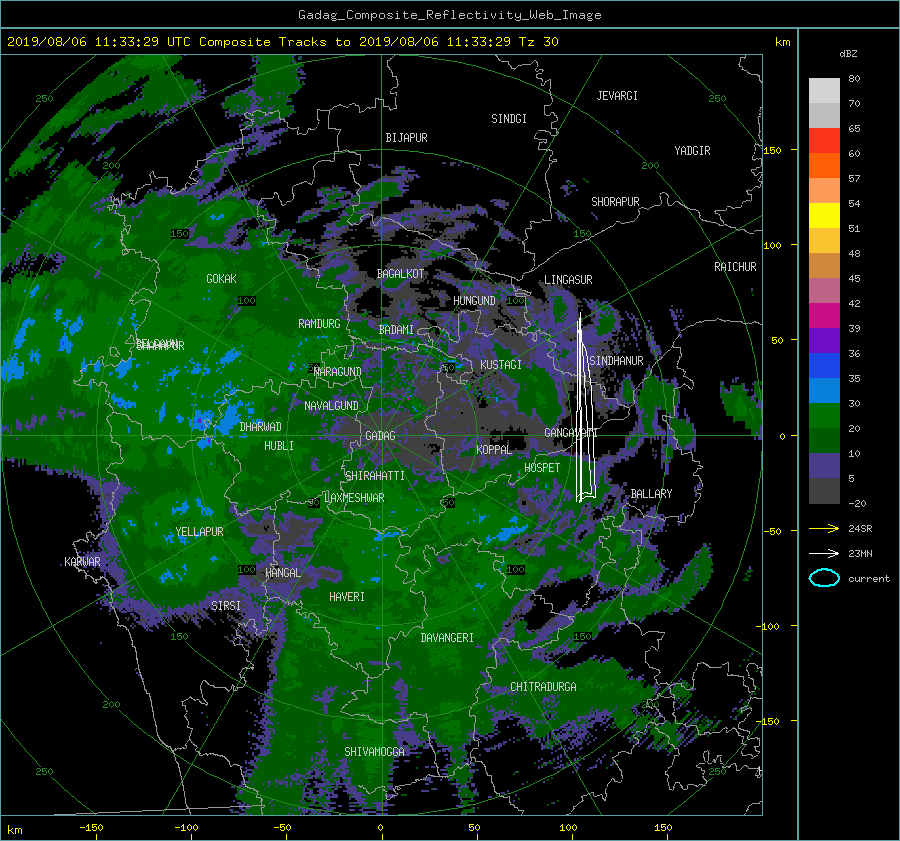The width and height of the screenshot is (900, 841).
Task: Click the SIRSI city label
Action: [226, 606]
